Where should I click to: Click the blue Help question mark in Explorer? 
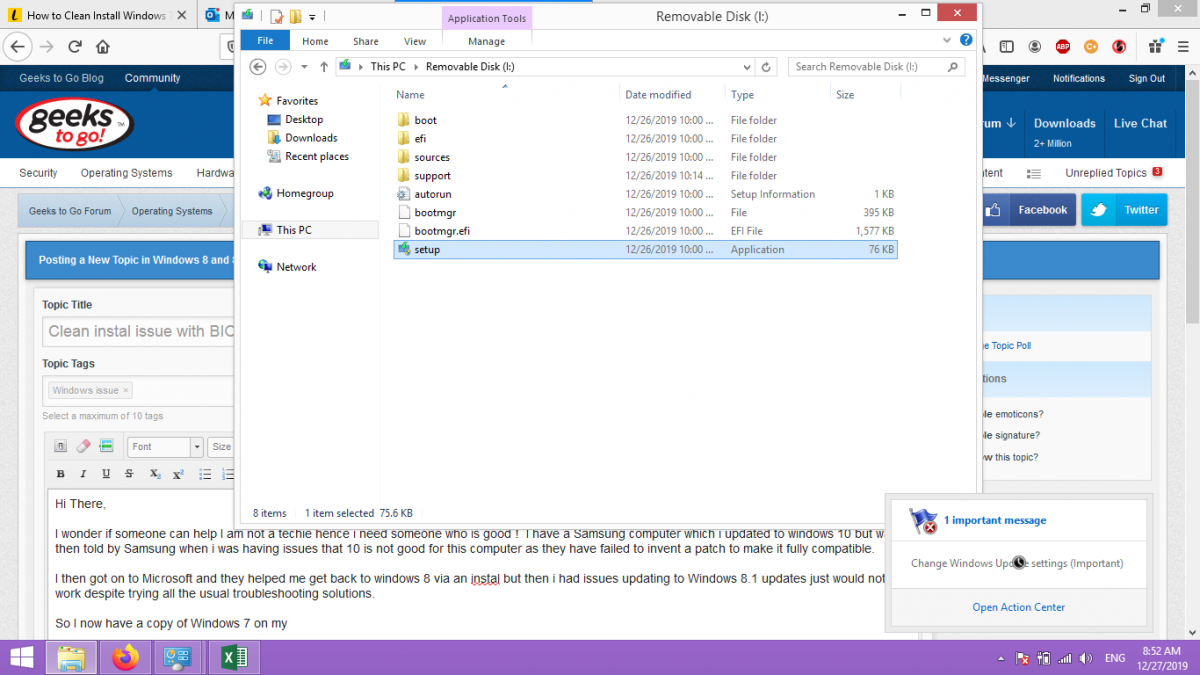point(966,41)
